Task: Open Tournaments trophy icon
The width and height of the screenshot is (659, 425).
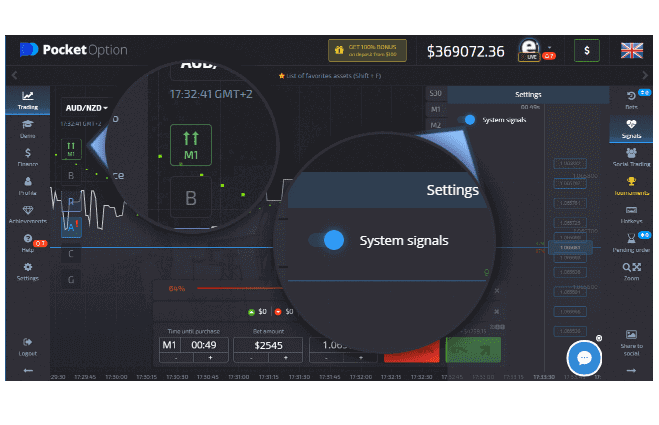Action: 631,186
